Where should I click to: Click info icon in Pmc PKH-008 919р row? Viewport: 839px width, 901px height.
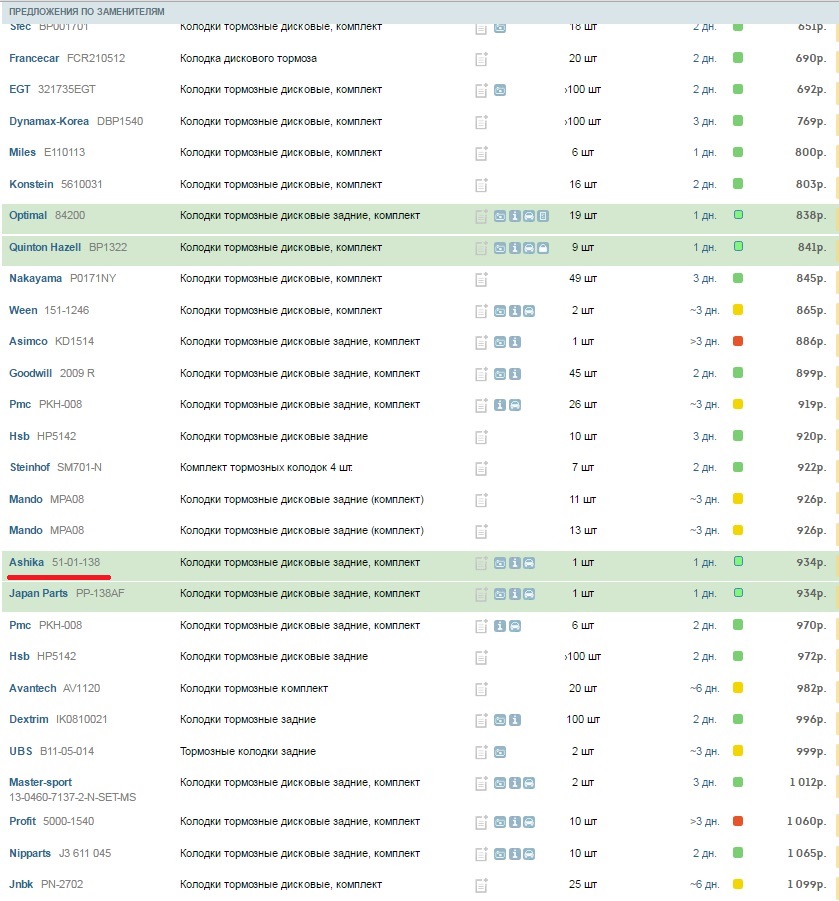tap(500, 405)
